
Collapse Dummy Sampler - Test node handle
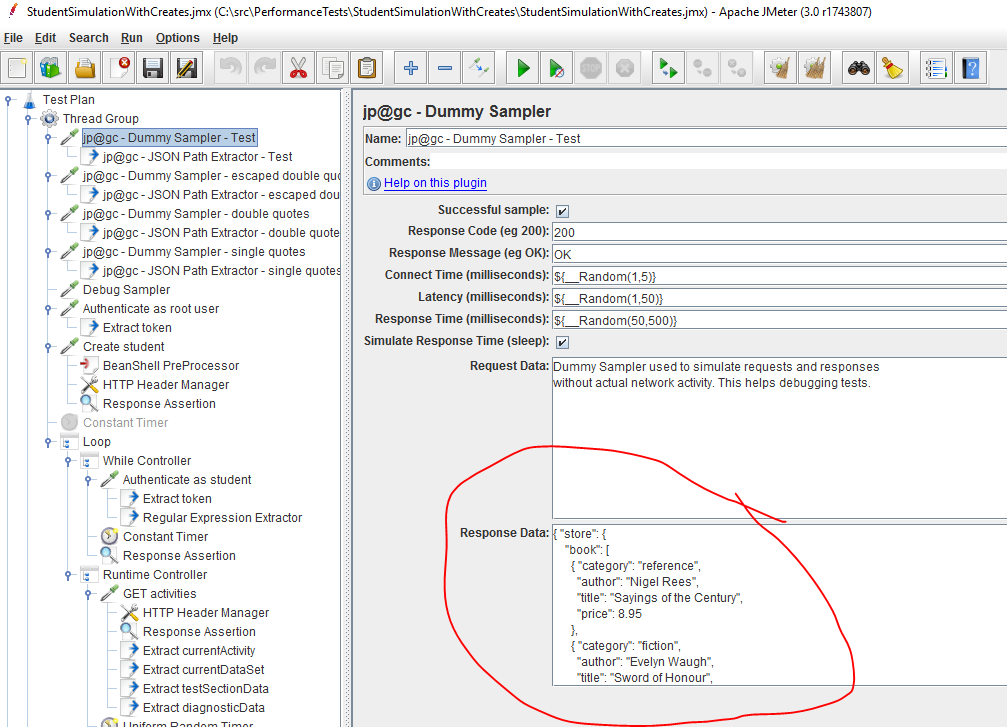(x=48, y=137)
